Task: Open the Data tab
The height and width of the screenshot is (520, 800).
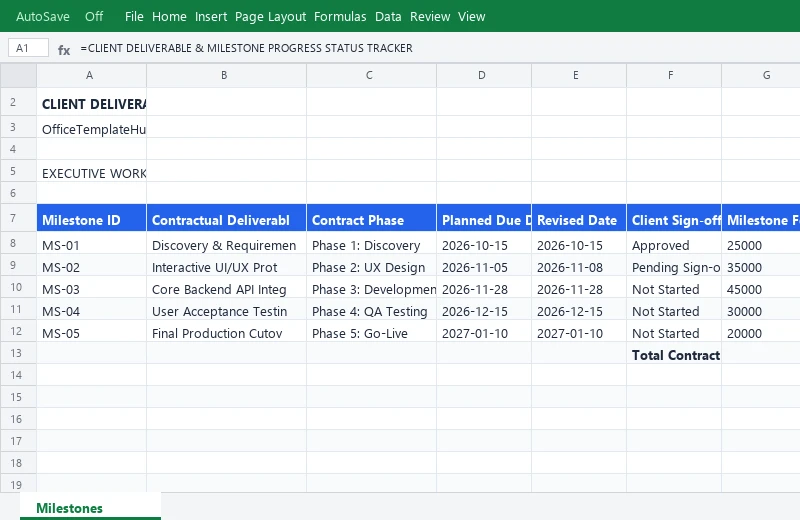Action: [x=388, y=16]
